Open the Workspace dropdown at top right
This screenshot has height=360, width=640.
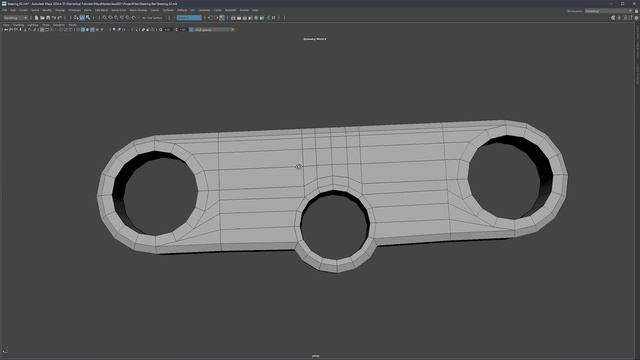click(x=609, y=11)
